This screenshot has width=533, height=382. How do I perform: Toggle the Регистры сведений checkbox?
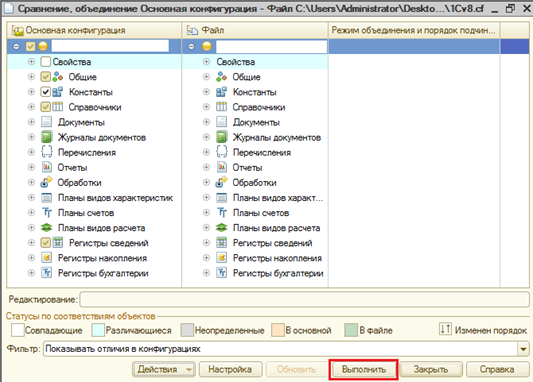(x=46, y=243)
